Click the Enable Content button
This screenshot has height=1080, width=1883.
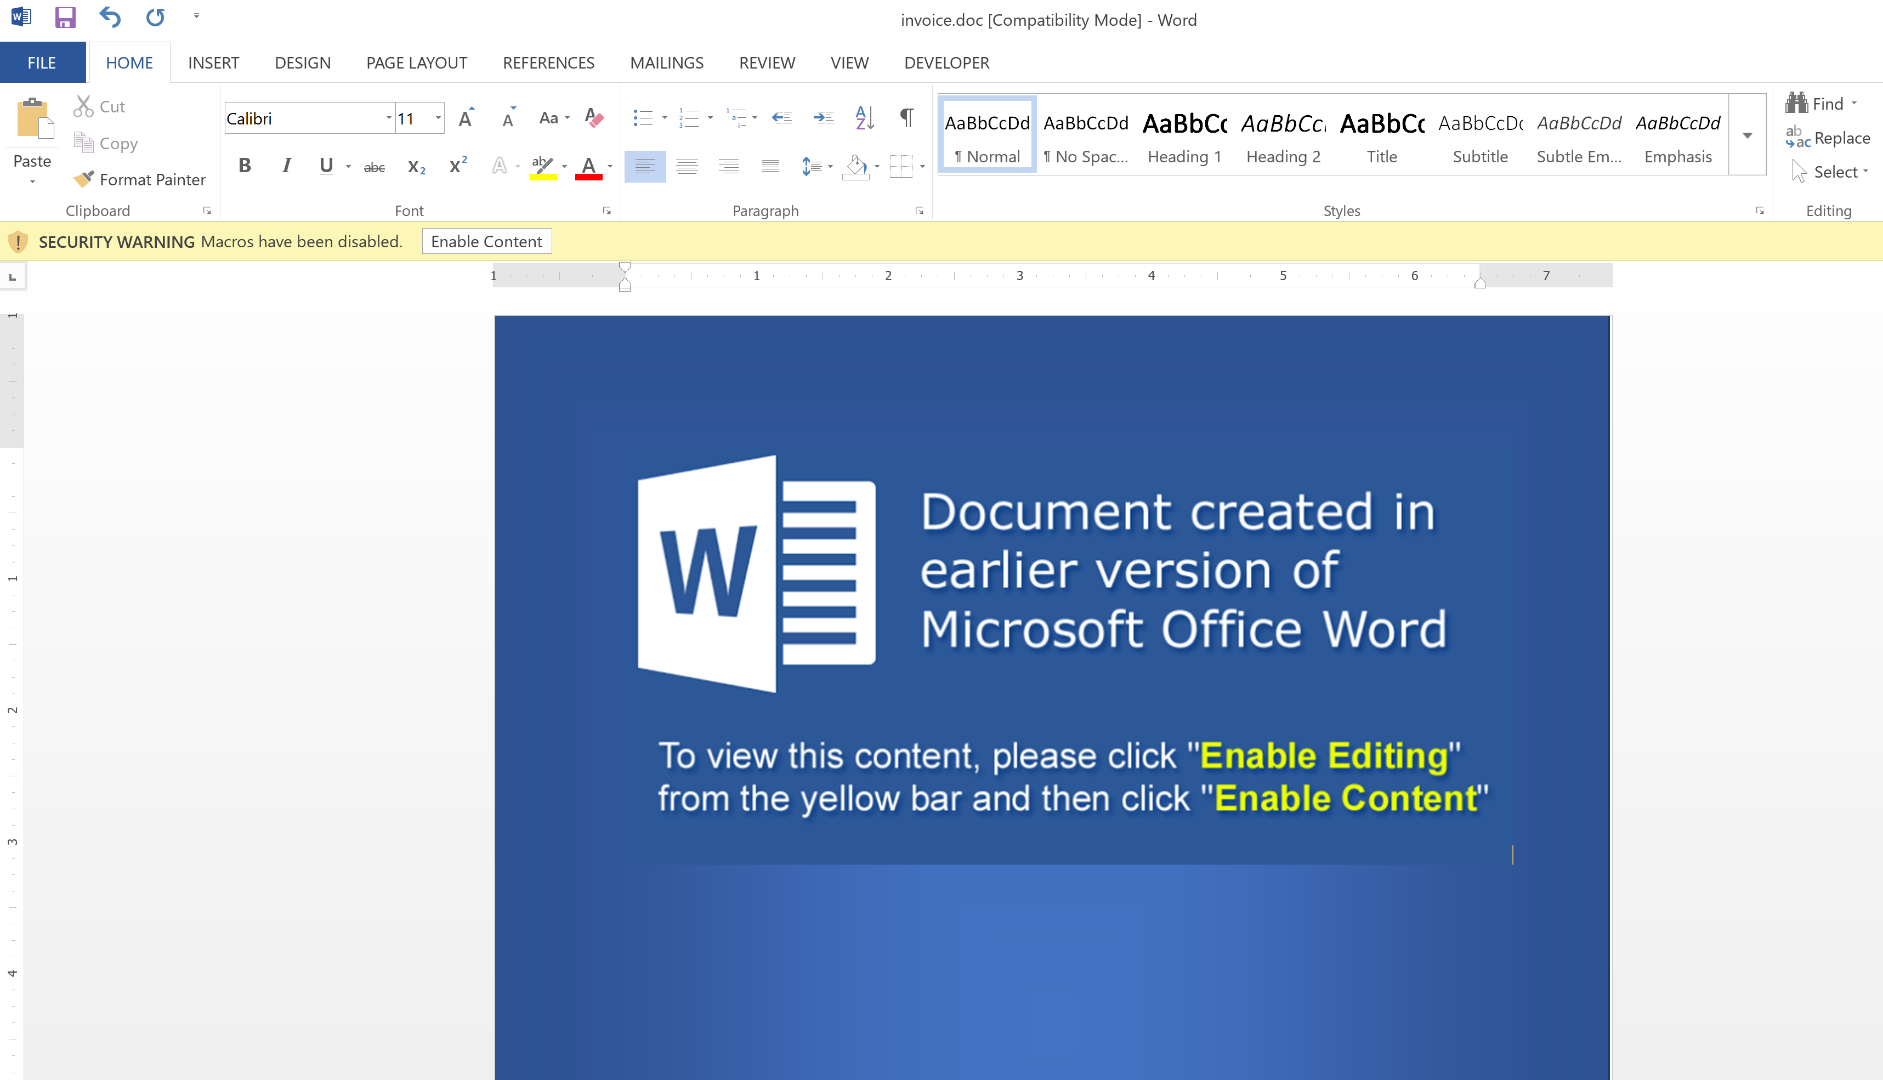click(x=486, y=242)
